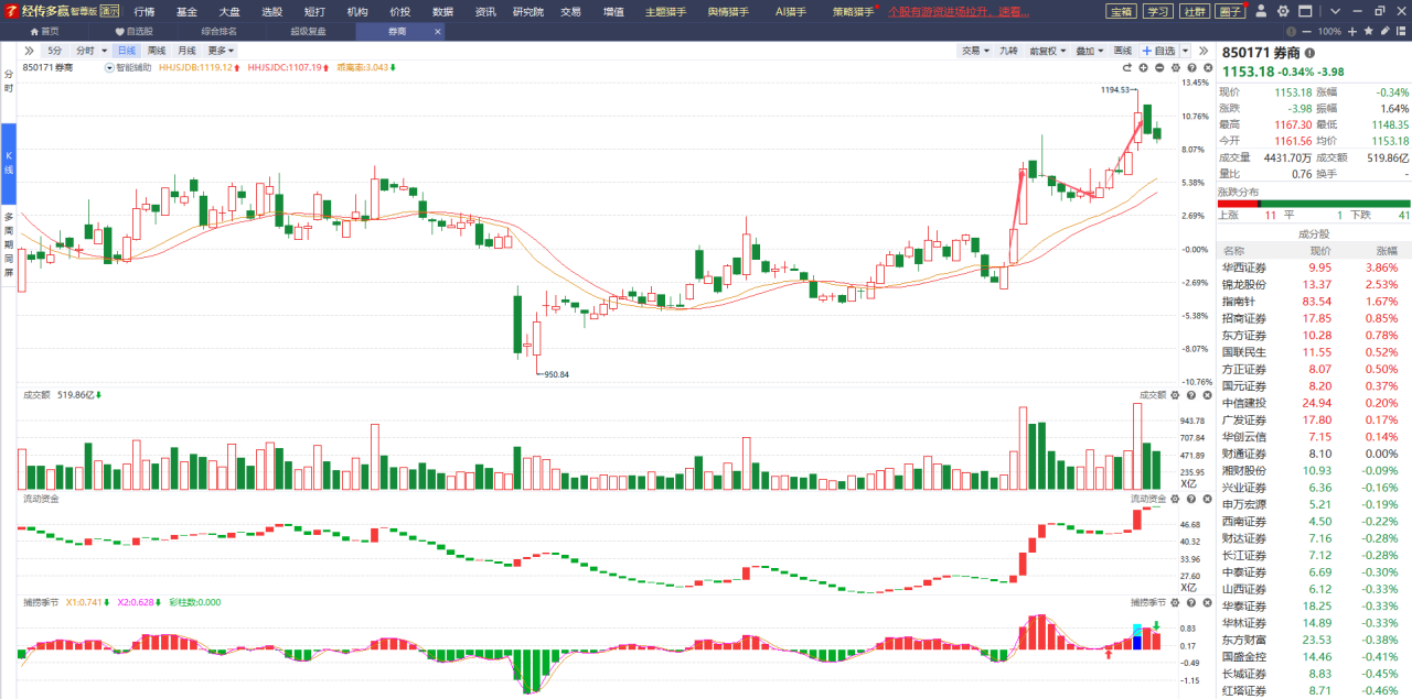The image size is (1413, 700).
Task: Click the share arrow icon above the K-line chart
Action: 1127,68
